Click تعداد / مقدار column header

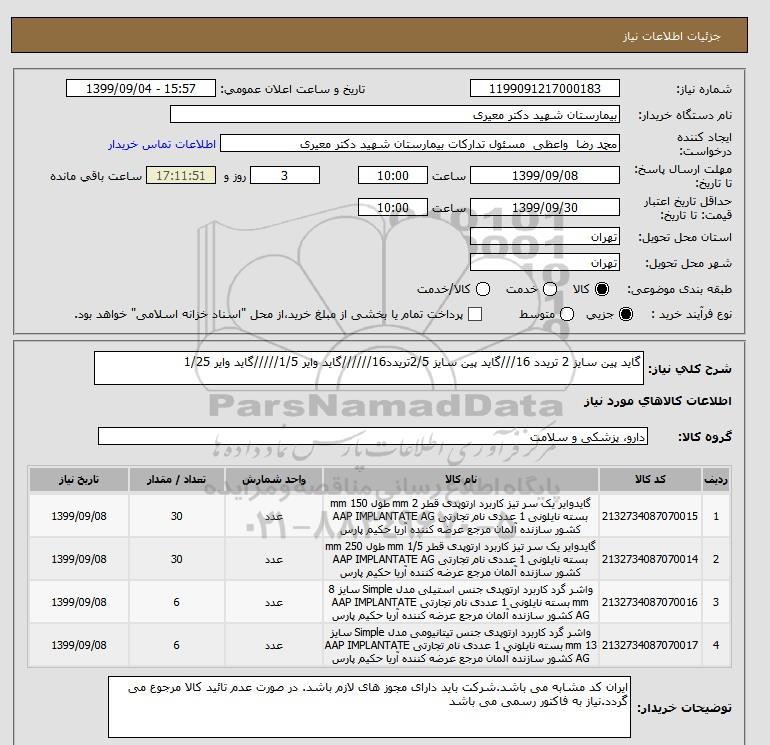[x=177, y=479]
